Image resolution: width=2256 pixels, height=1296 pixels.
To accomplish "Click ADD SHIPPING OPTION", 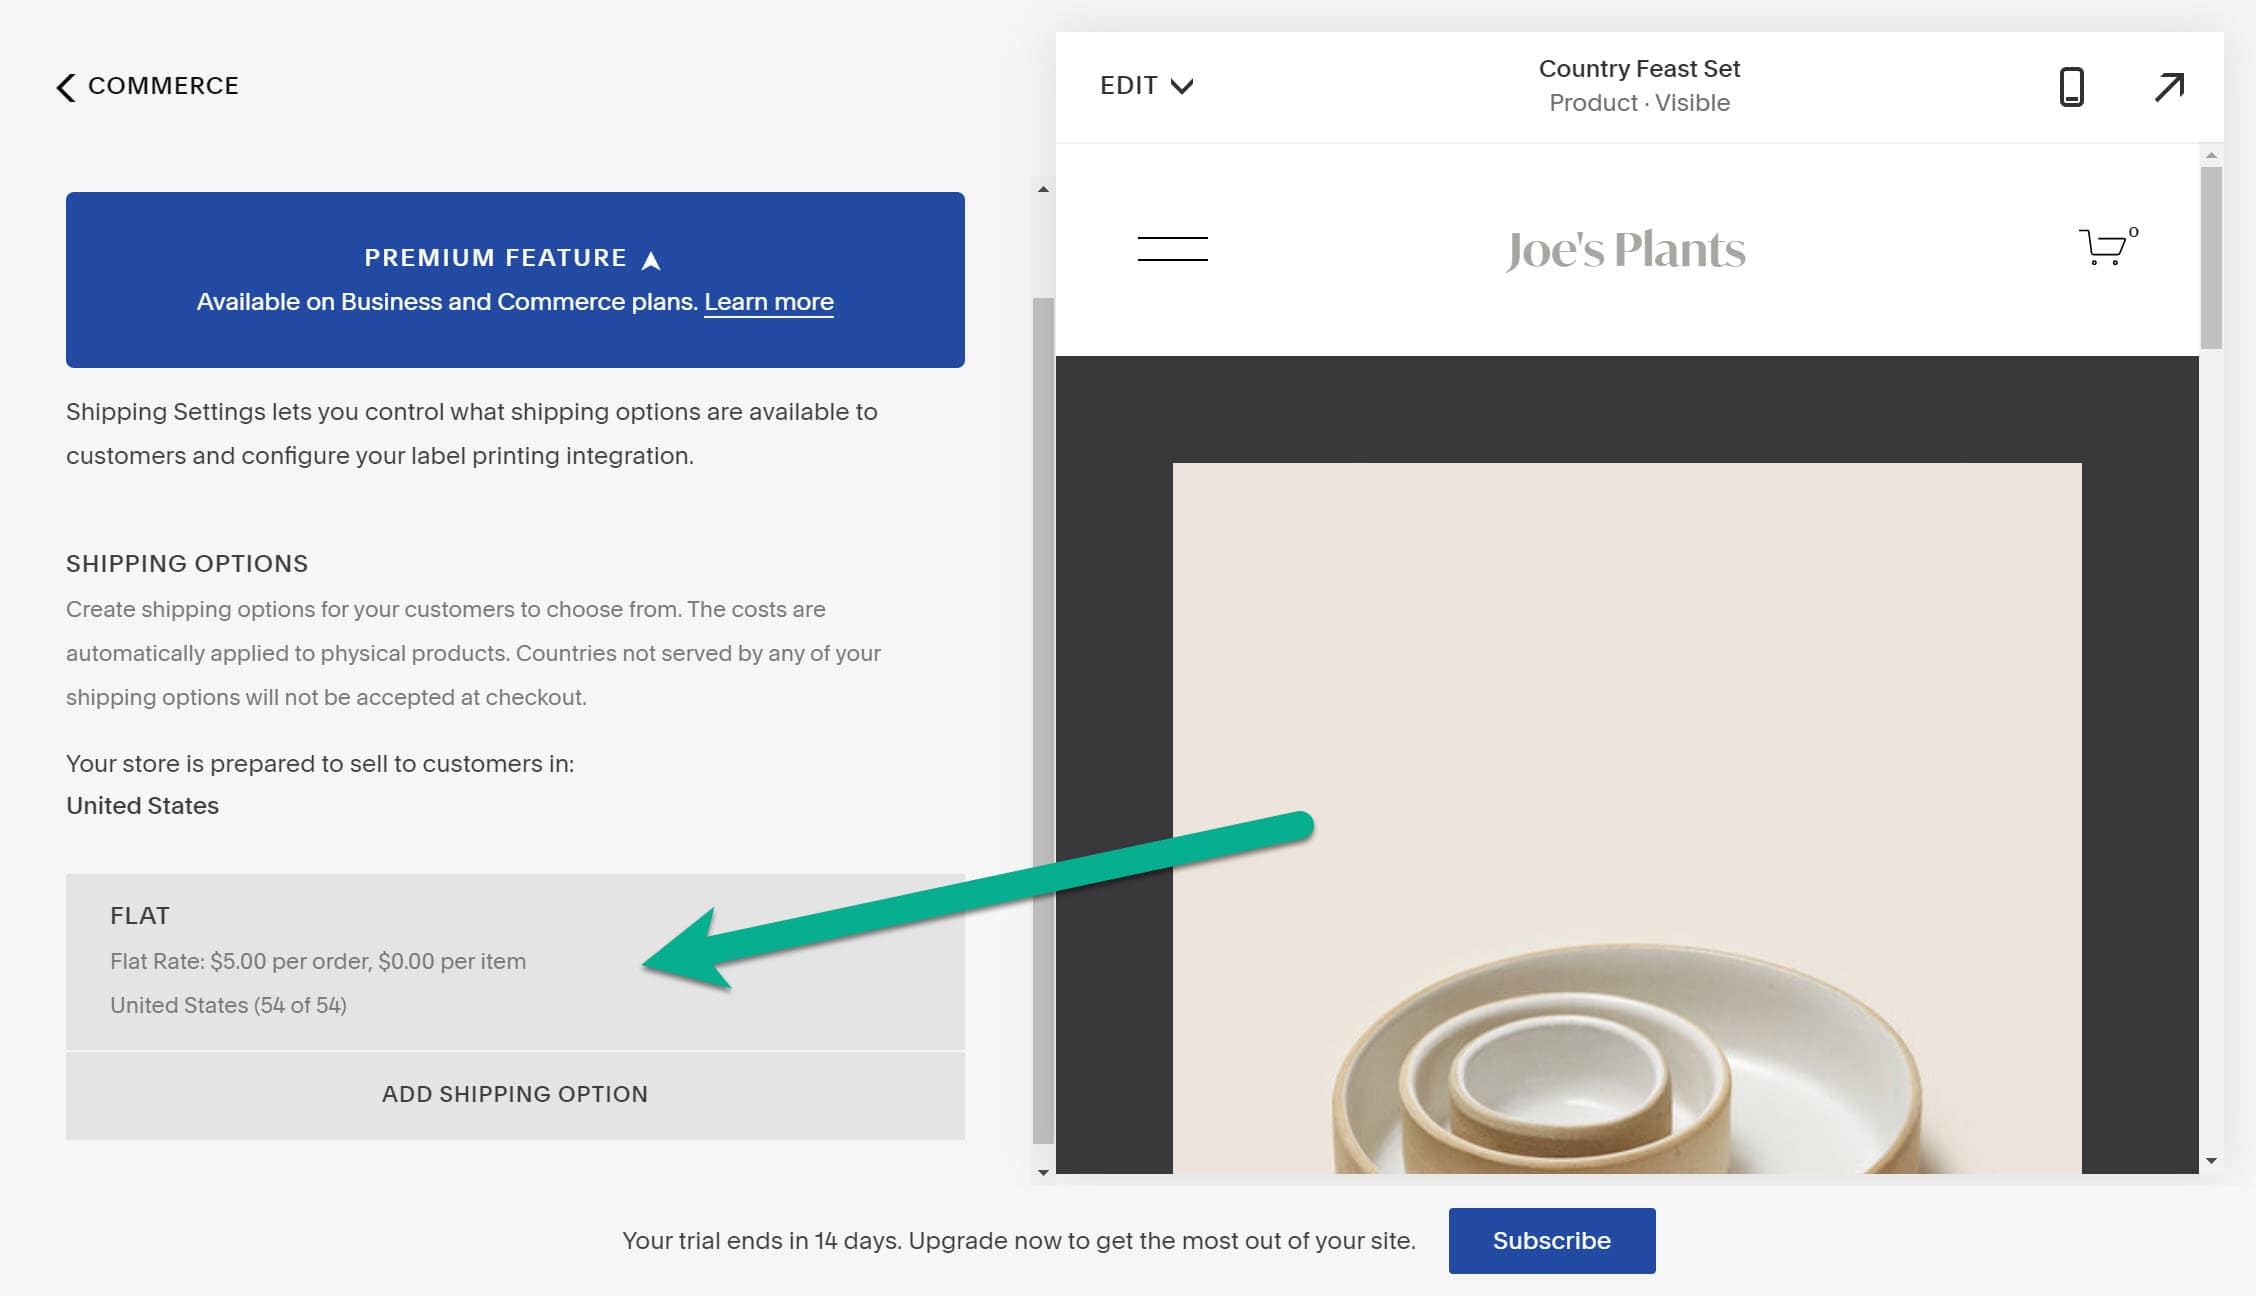I will [x=514, y=1094].
